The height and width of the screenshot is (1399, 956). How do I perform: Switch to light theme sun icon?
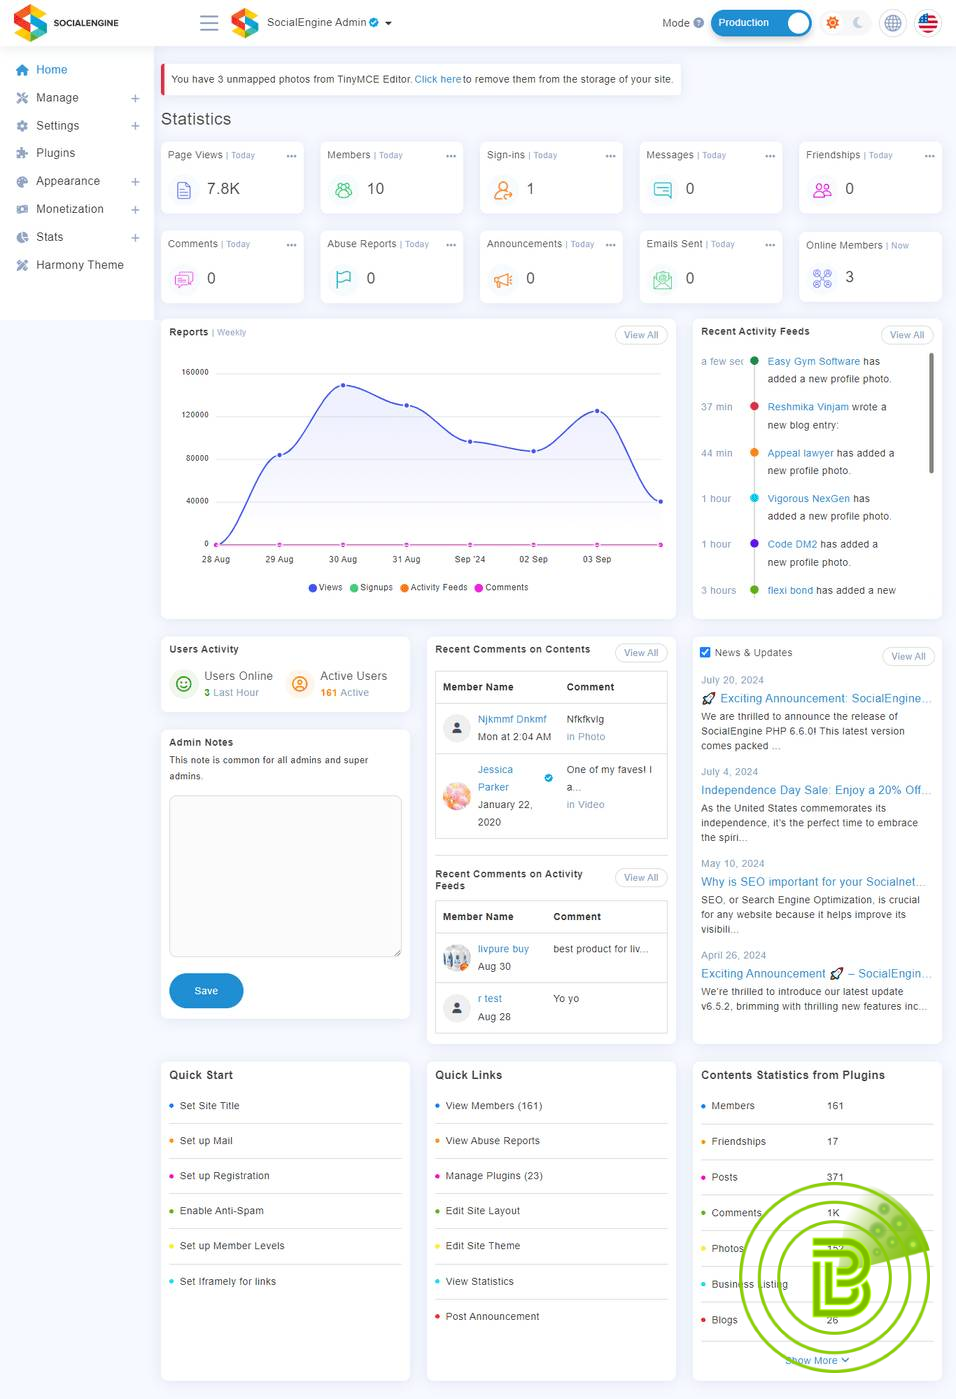point(832,23)
